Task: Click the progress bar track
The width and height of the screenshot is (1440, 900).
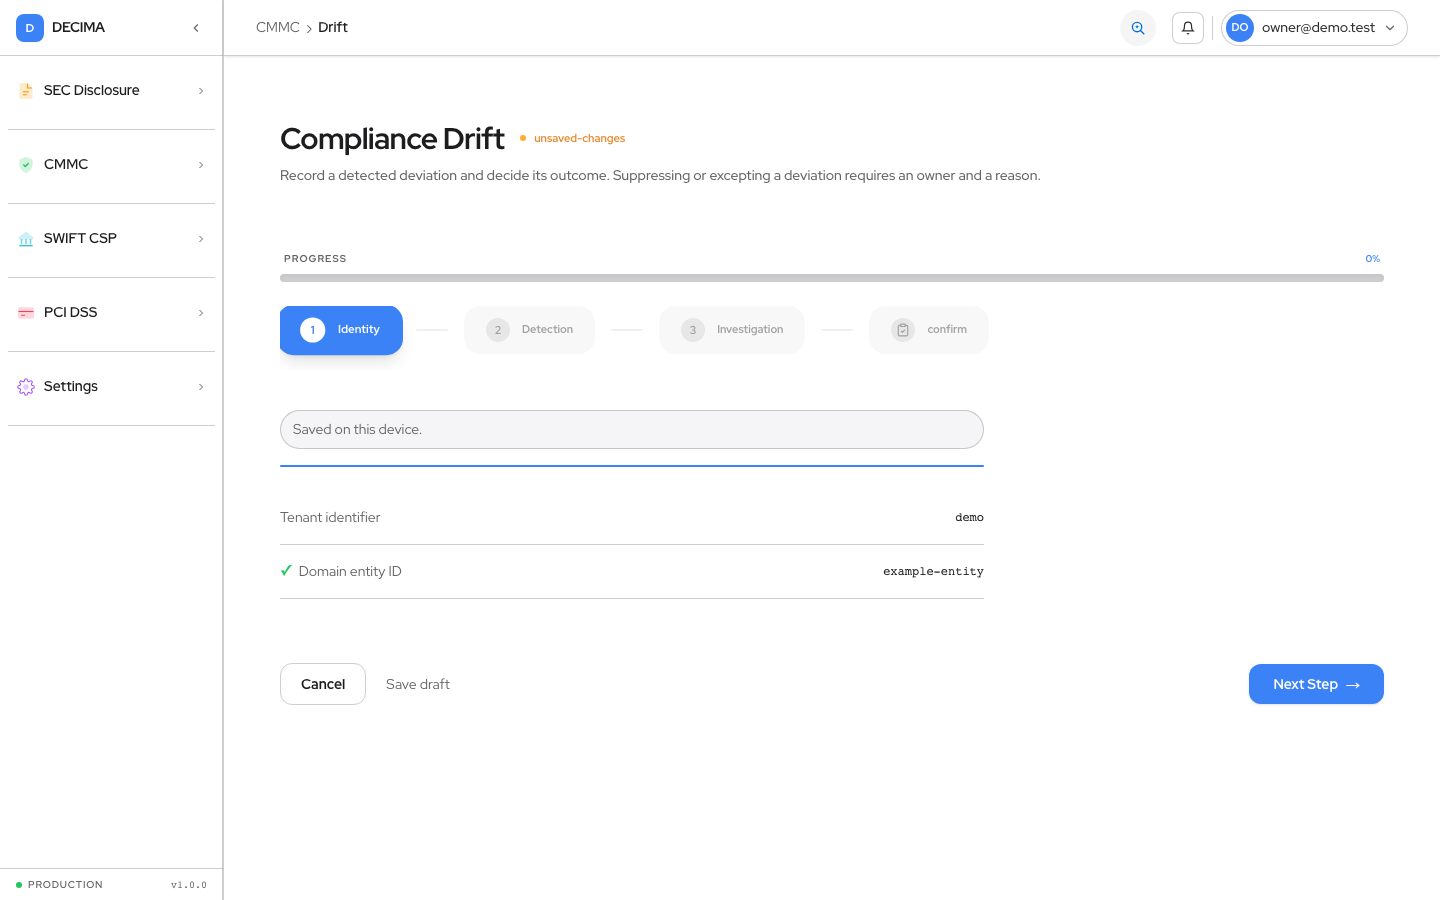Action: coord(832,278)
